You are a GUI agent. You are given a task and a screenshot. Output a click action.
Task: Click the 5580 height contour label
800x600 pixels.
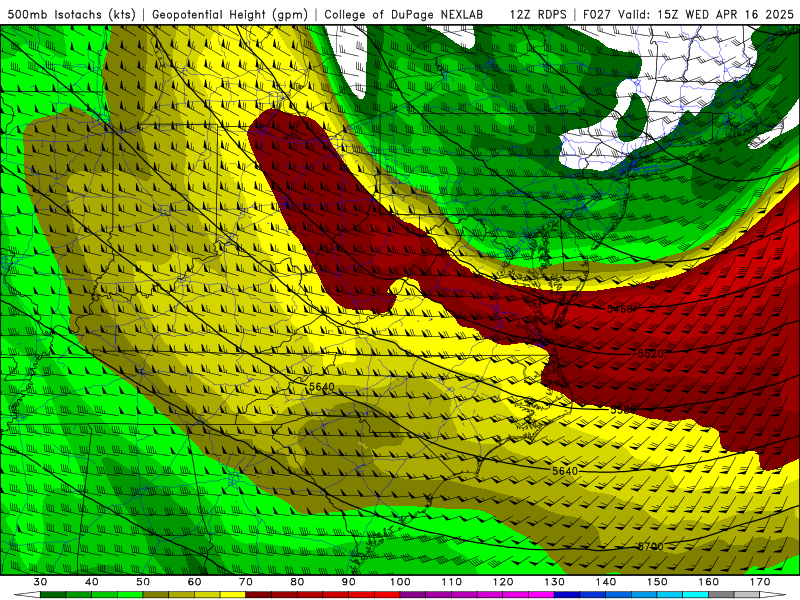(623, 410)
